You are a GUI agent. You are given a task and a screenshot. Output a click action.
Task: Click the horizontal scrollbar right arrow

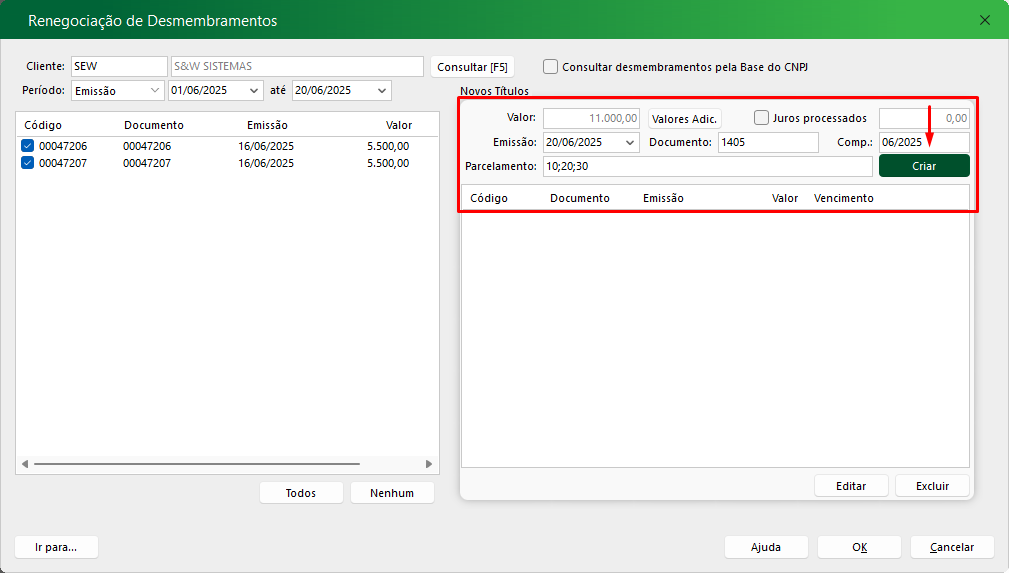click(429, 464)
